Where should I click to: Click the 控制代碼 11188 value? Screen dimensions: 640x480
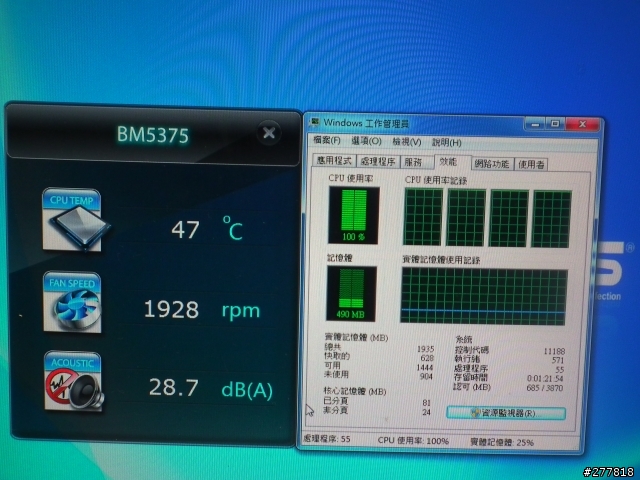554,351
